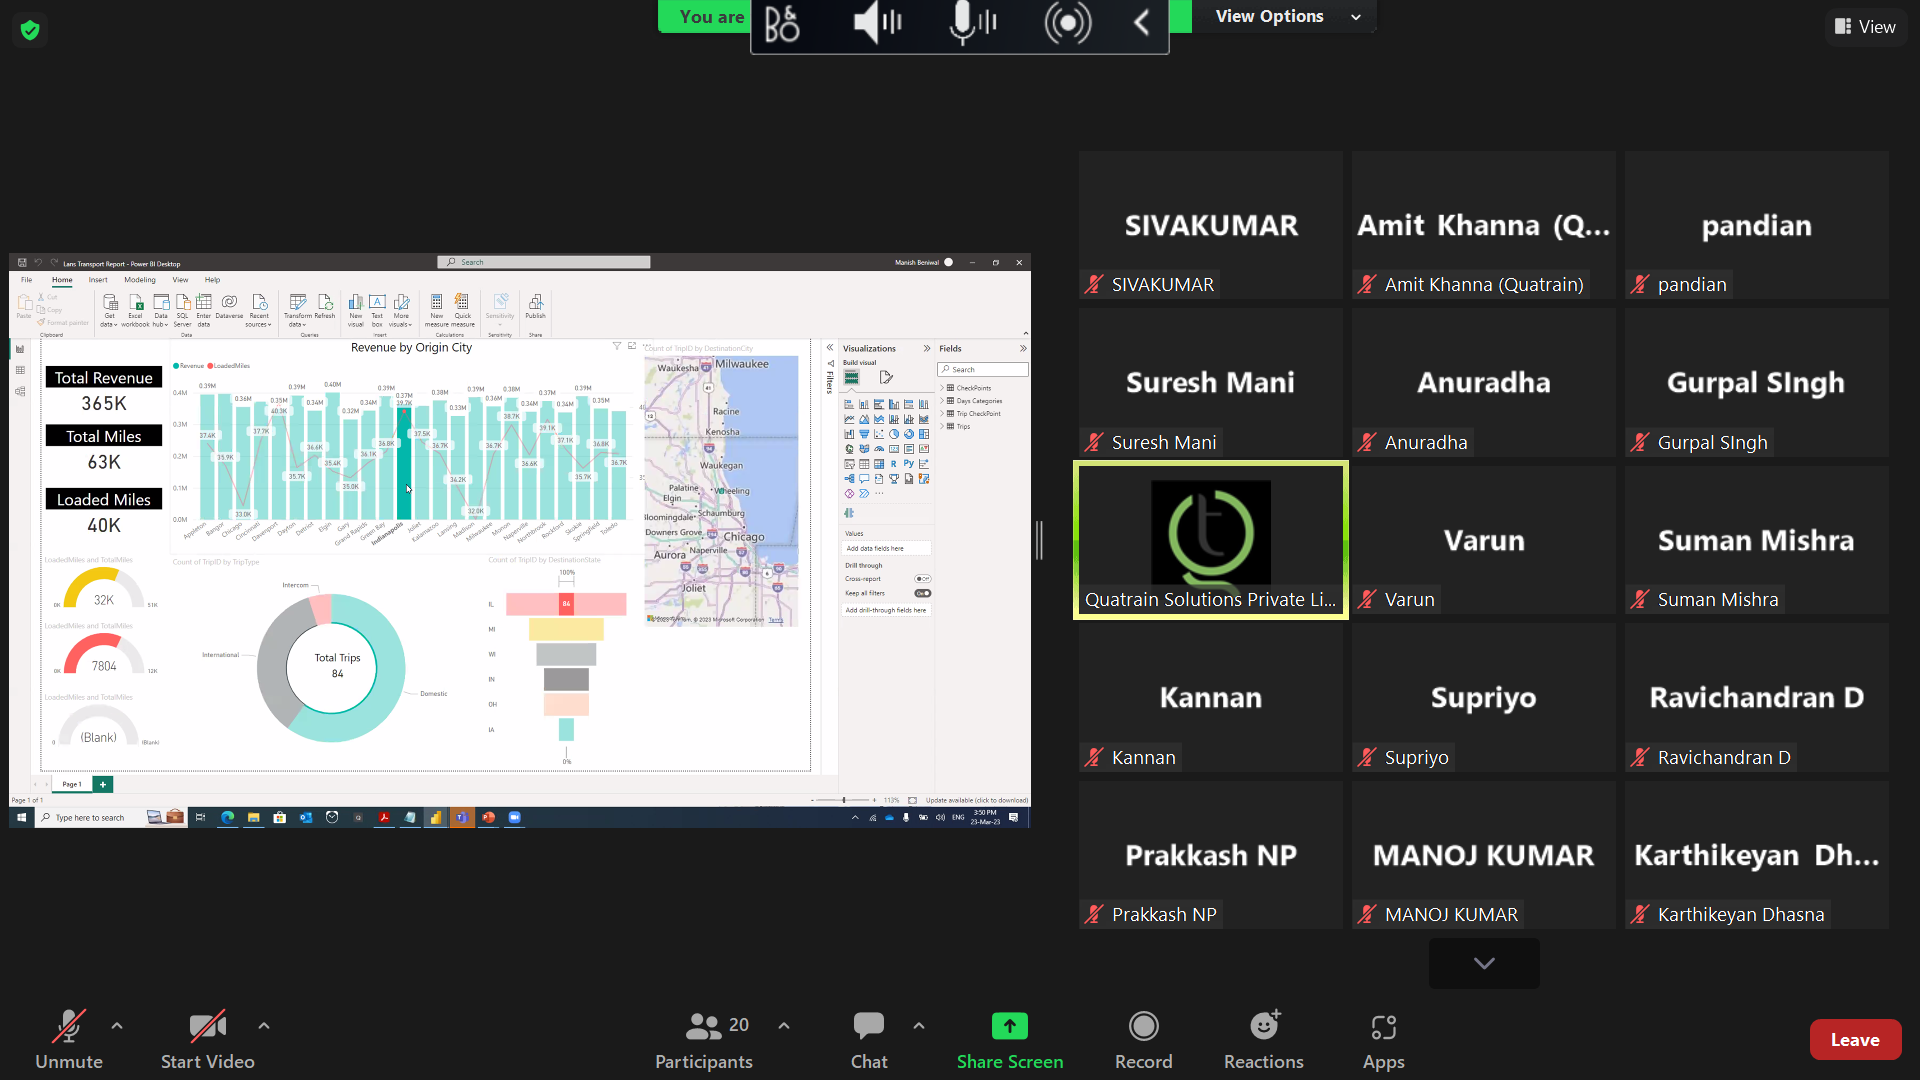The image size is (1920, 1080).
Task: Select the Page 1 report tab
Action: tap(72, 784)
